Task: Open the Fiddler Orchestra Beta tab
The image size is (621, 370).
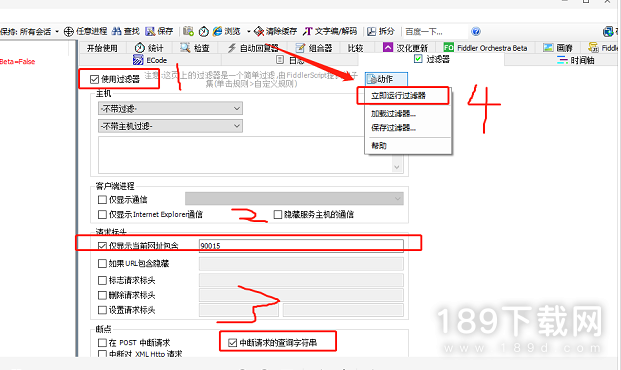Action: click(486, 48)
